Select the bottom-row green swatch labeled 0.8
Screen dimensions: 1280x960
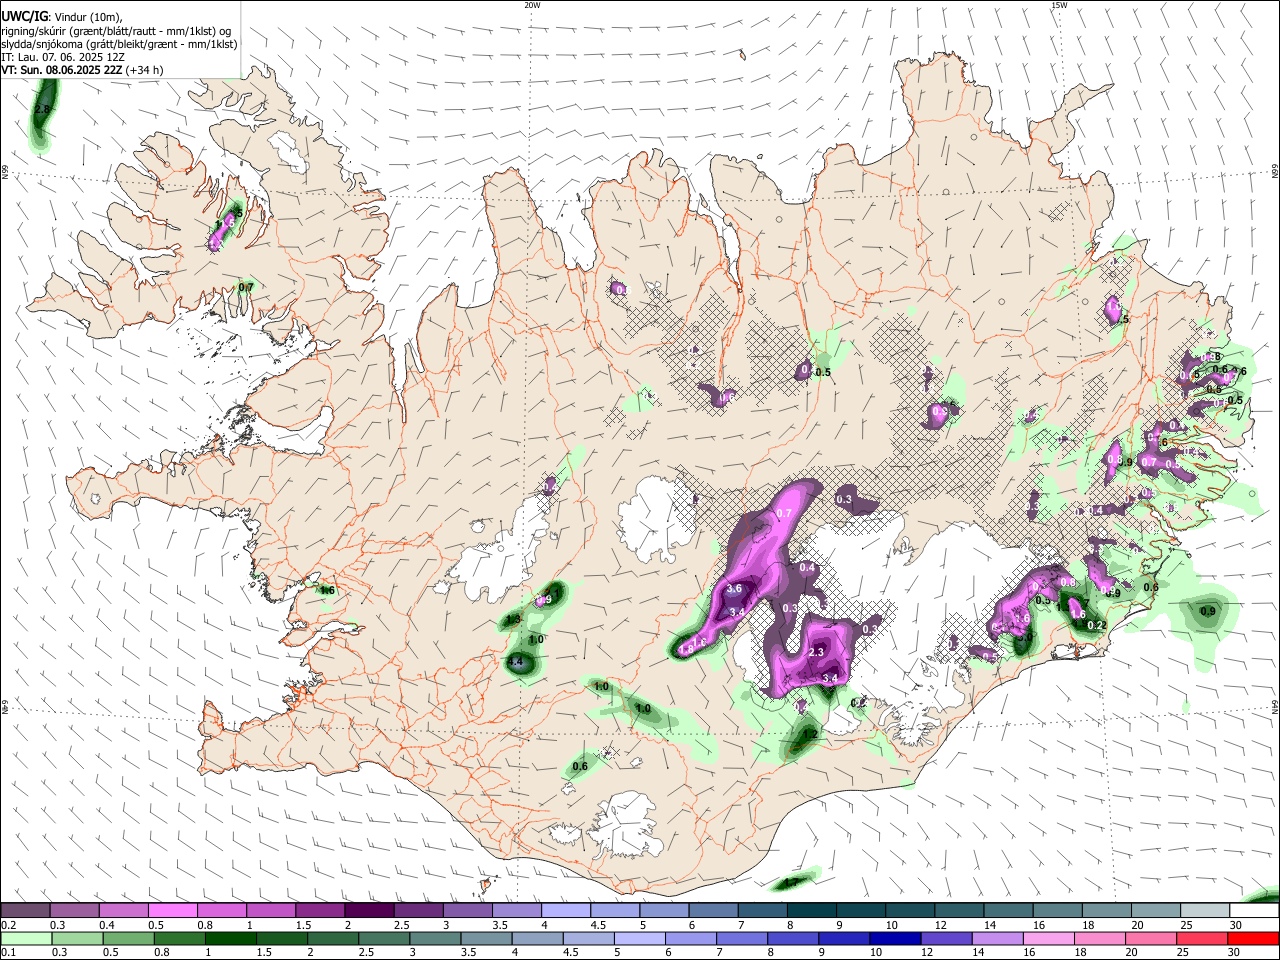click(x=179, y=938)
